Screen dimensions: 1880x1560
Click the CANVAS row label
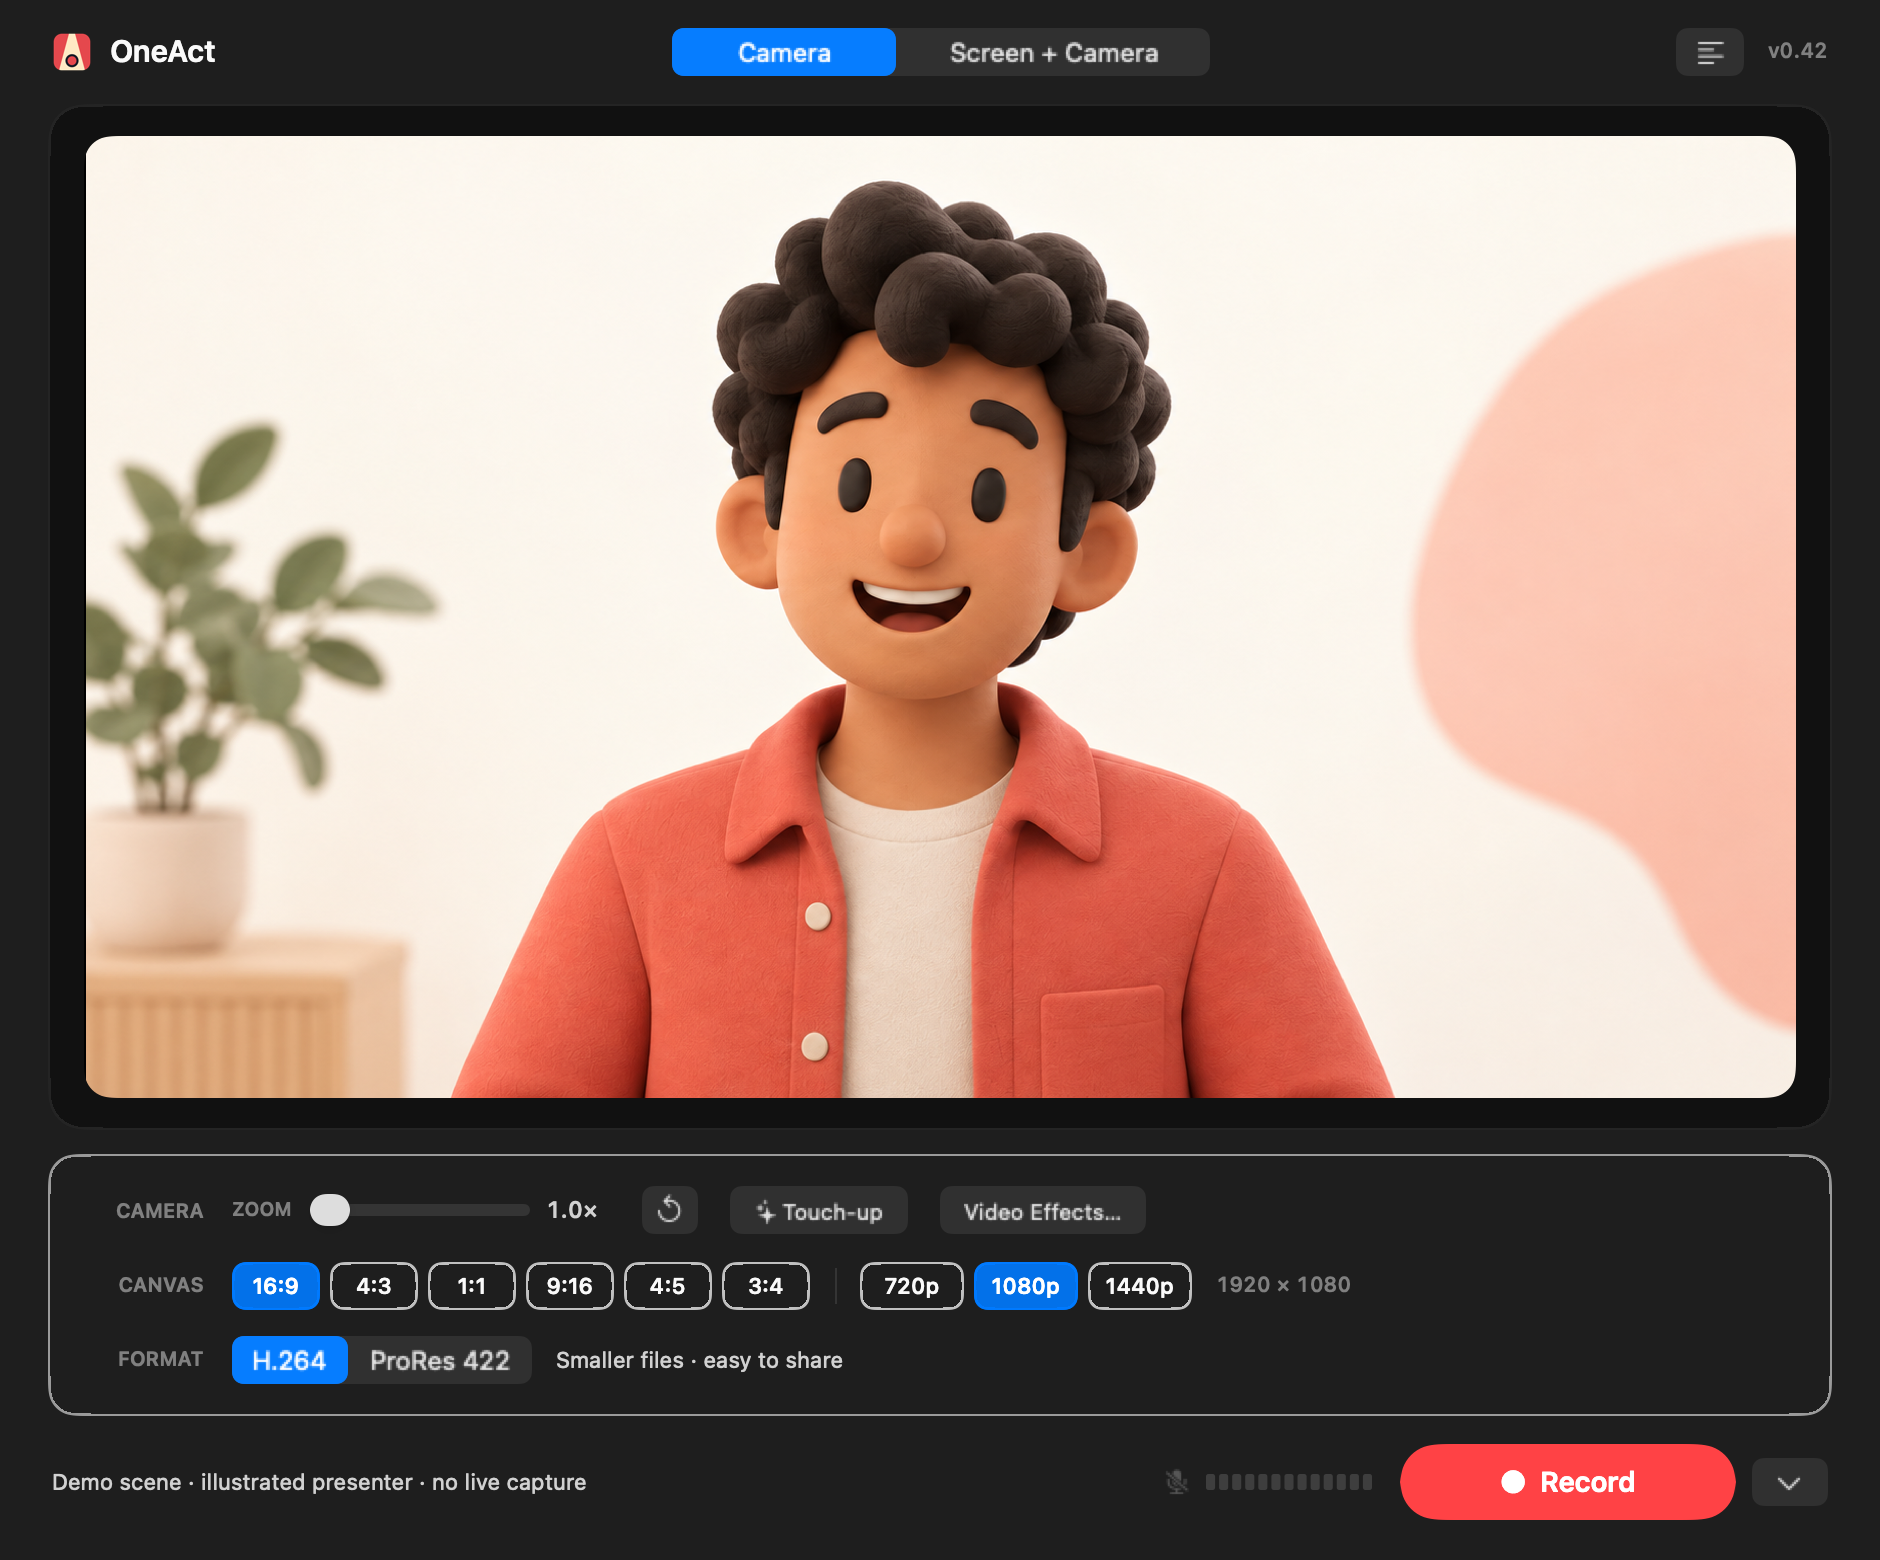161,1285
